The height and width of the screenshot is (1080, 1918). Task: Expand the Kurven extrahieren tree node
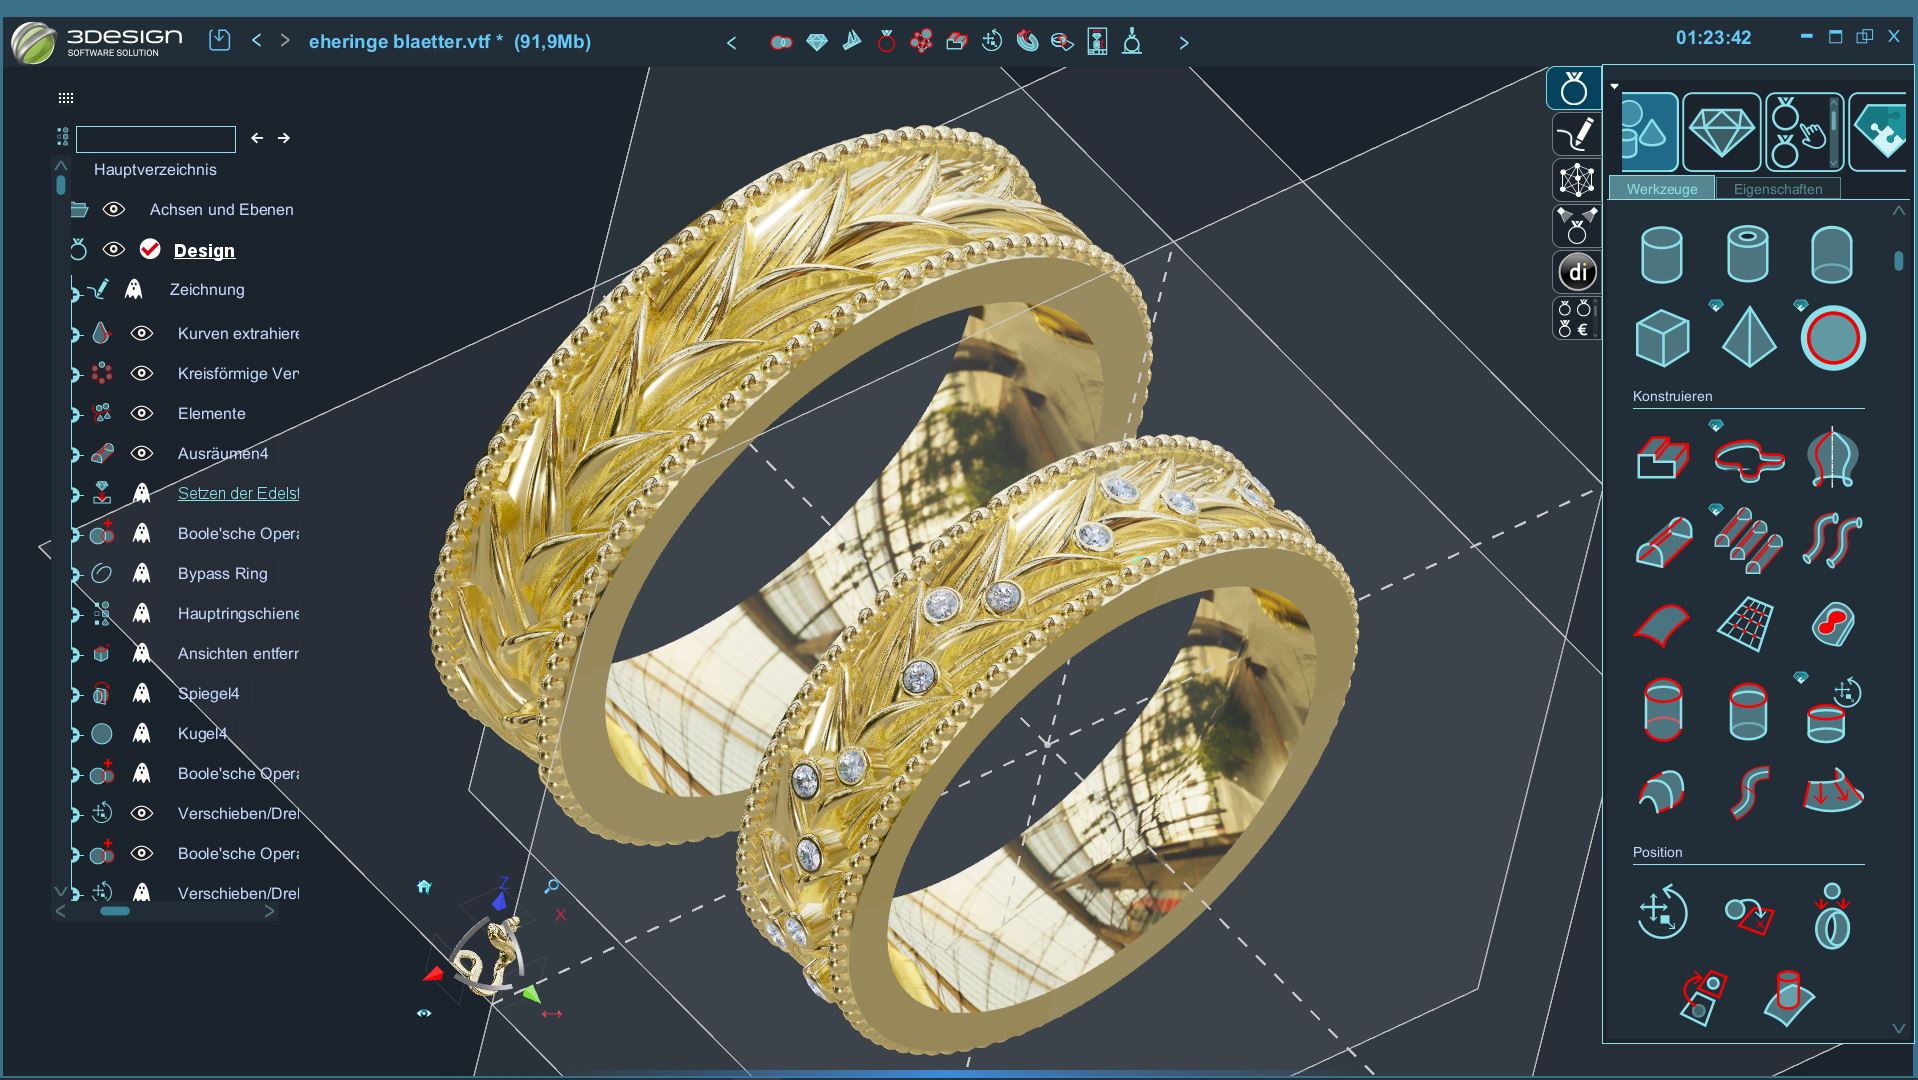click(75, 334)
